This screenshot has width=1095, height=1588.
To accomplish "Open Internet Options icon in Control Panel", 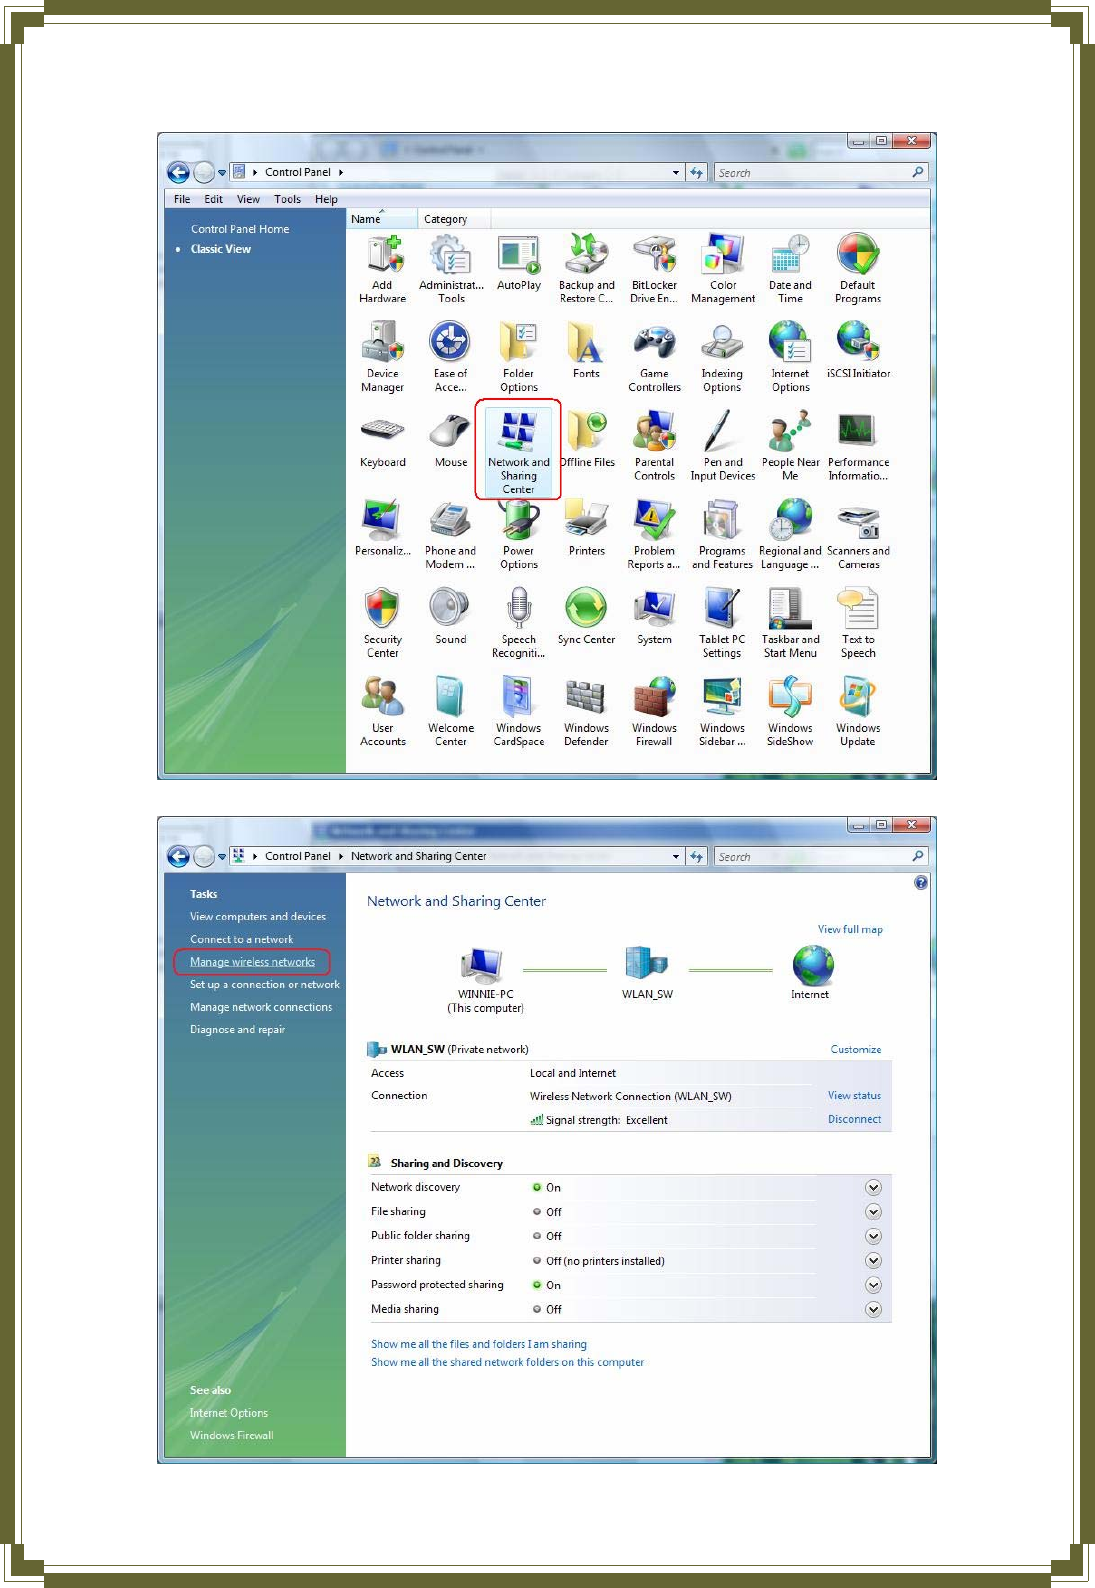I will coord(790,357).
